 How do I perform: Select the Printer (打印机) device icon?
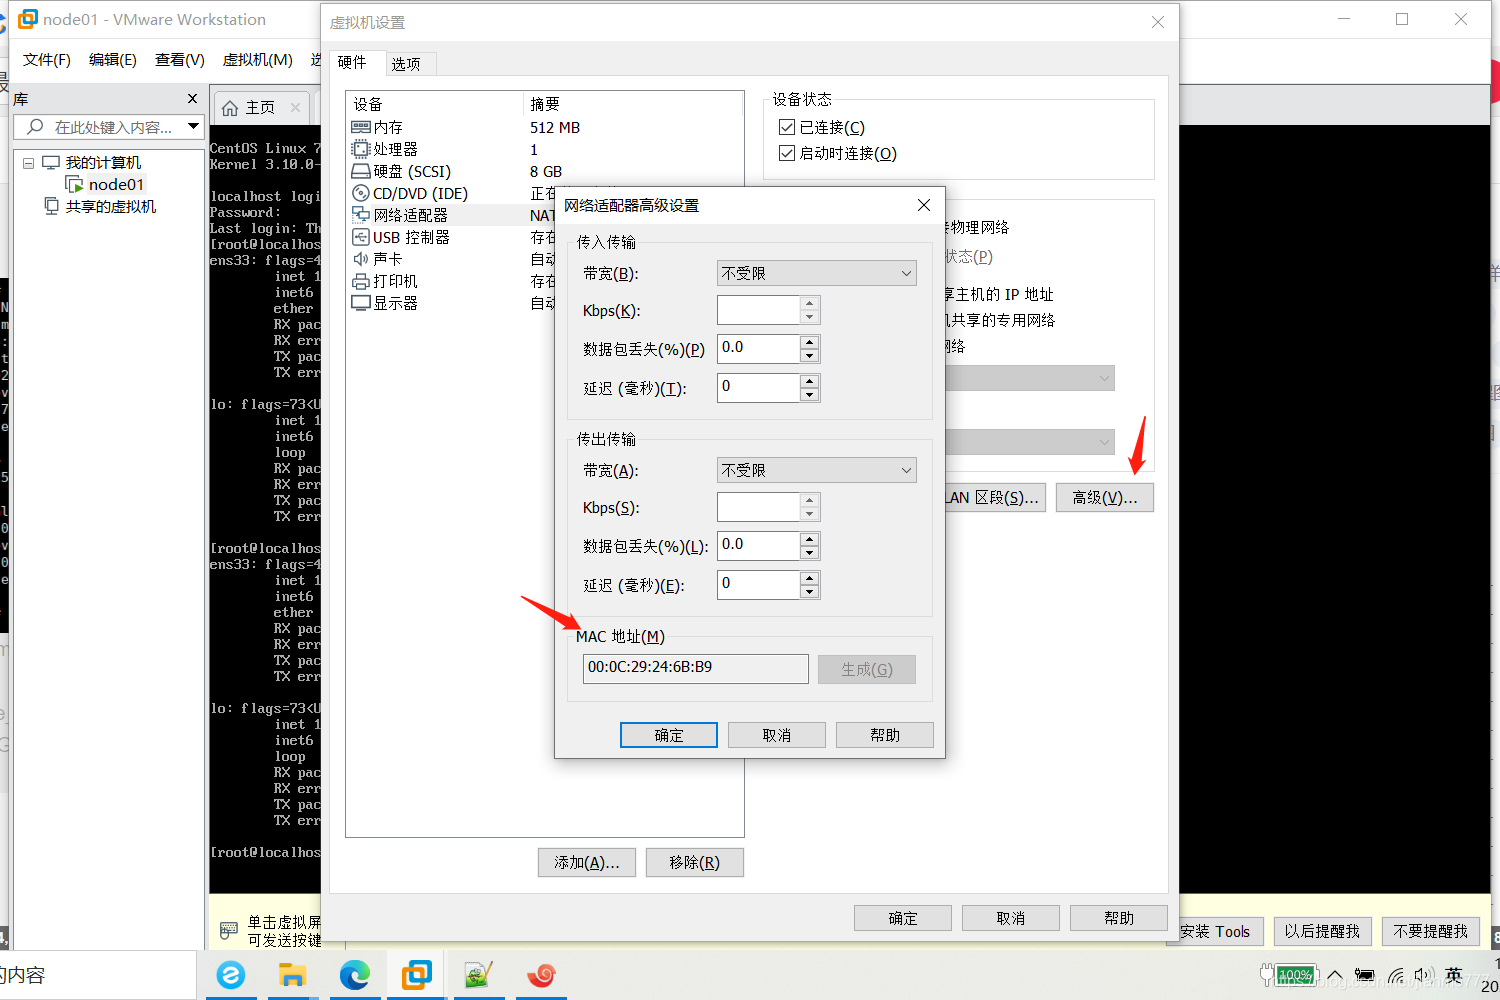point(361,281)
